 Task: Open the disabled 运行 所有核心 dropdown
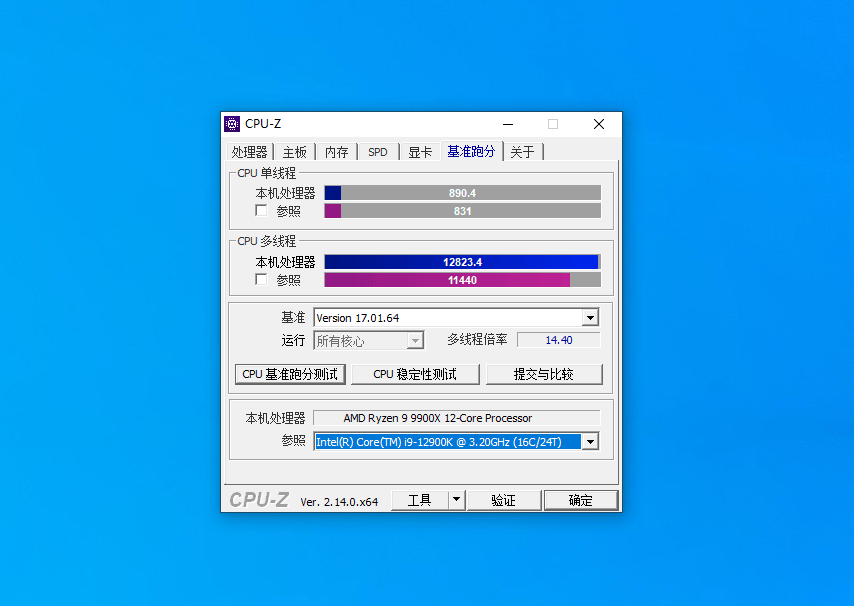(x=369, y=341)
